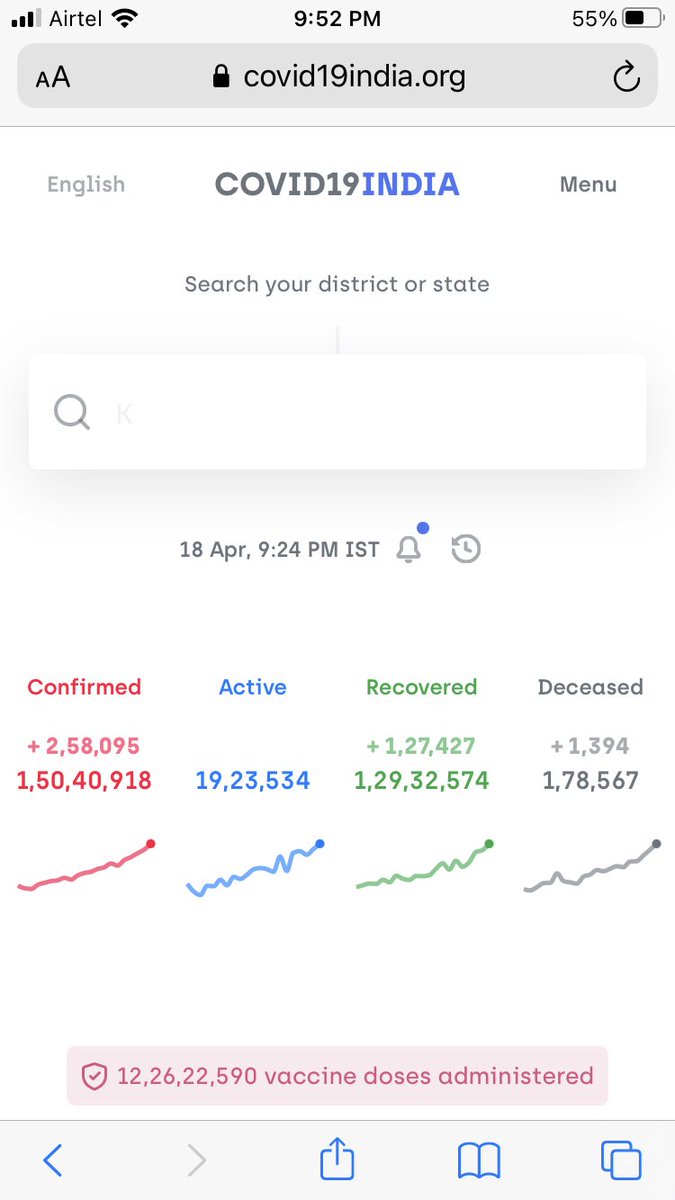Select the Deceased statistics card
The image size is (675, 1200).
click(x=590, y=785)
